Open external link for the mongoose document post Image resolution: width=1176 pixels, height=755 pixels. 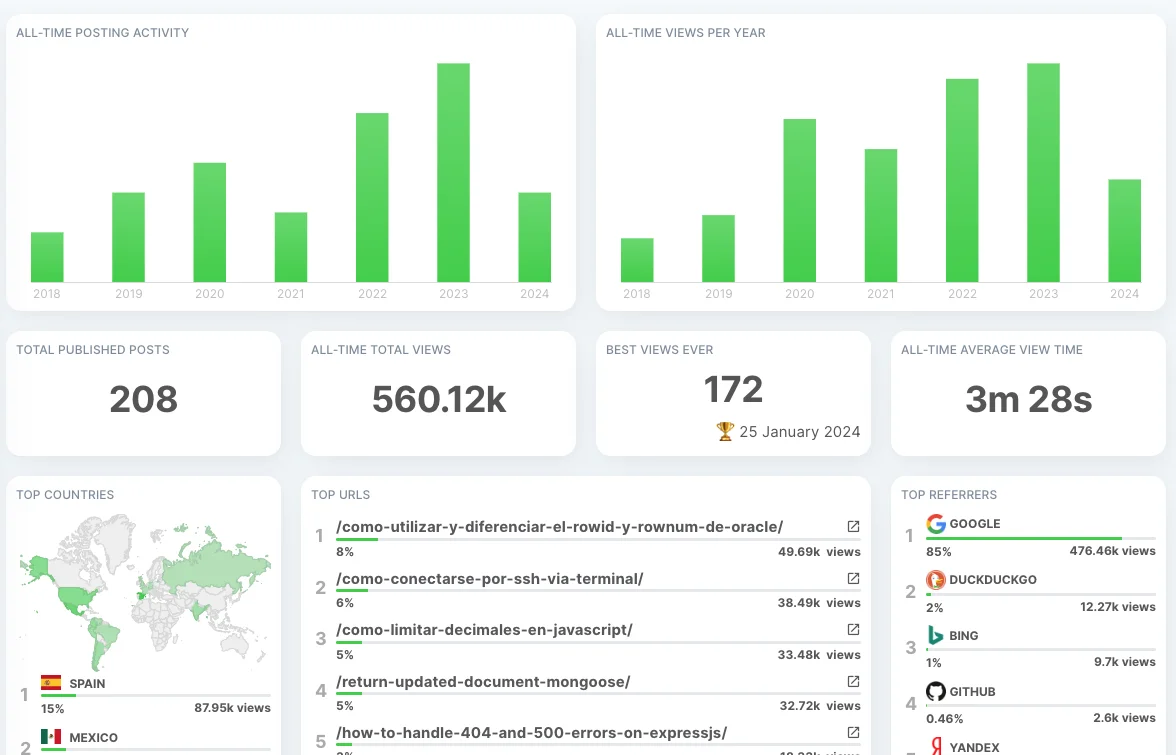click(852, 681)
